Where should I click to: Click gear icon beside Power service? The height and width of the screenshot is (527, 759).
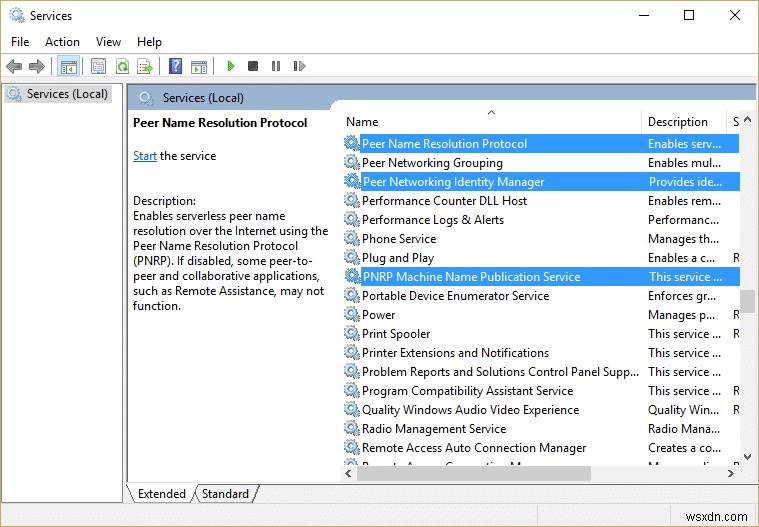point(351,315)
